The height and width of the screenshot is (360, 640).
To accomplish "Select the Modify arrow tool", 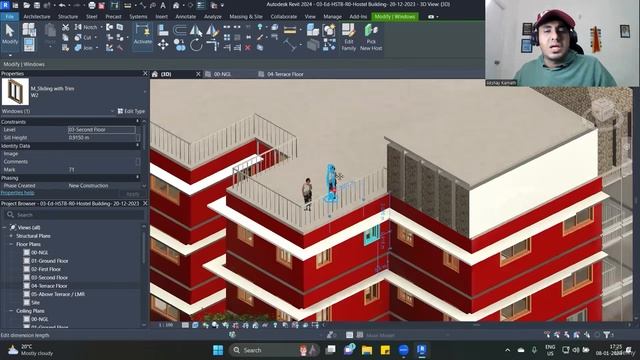I will [9, 34].
